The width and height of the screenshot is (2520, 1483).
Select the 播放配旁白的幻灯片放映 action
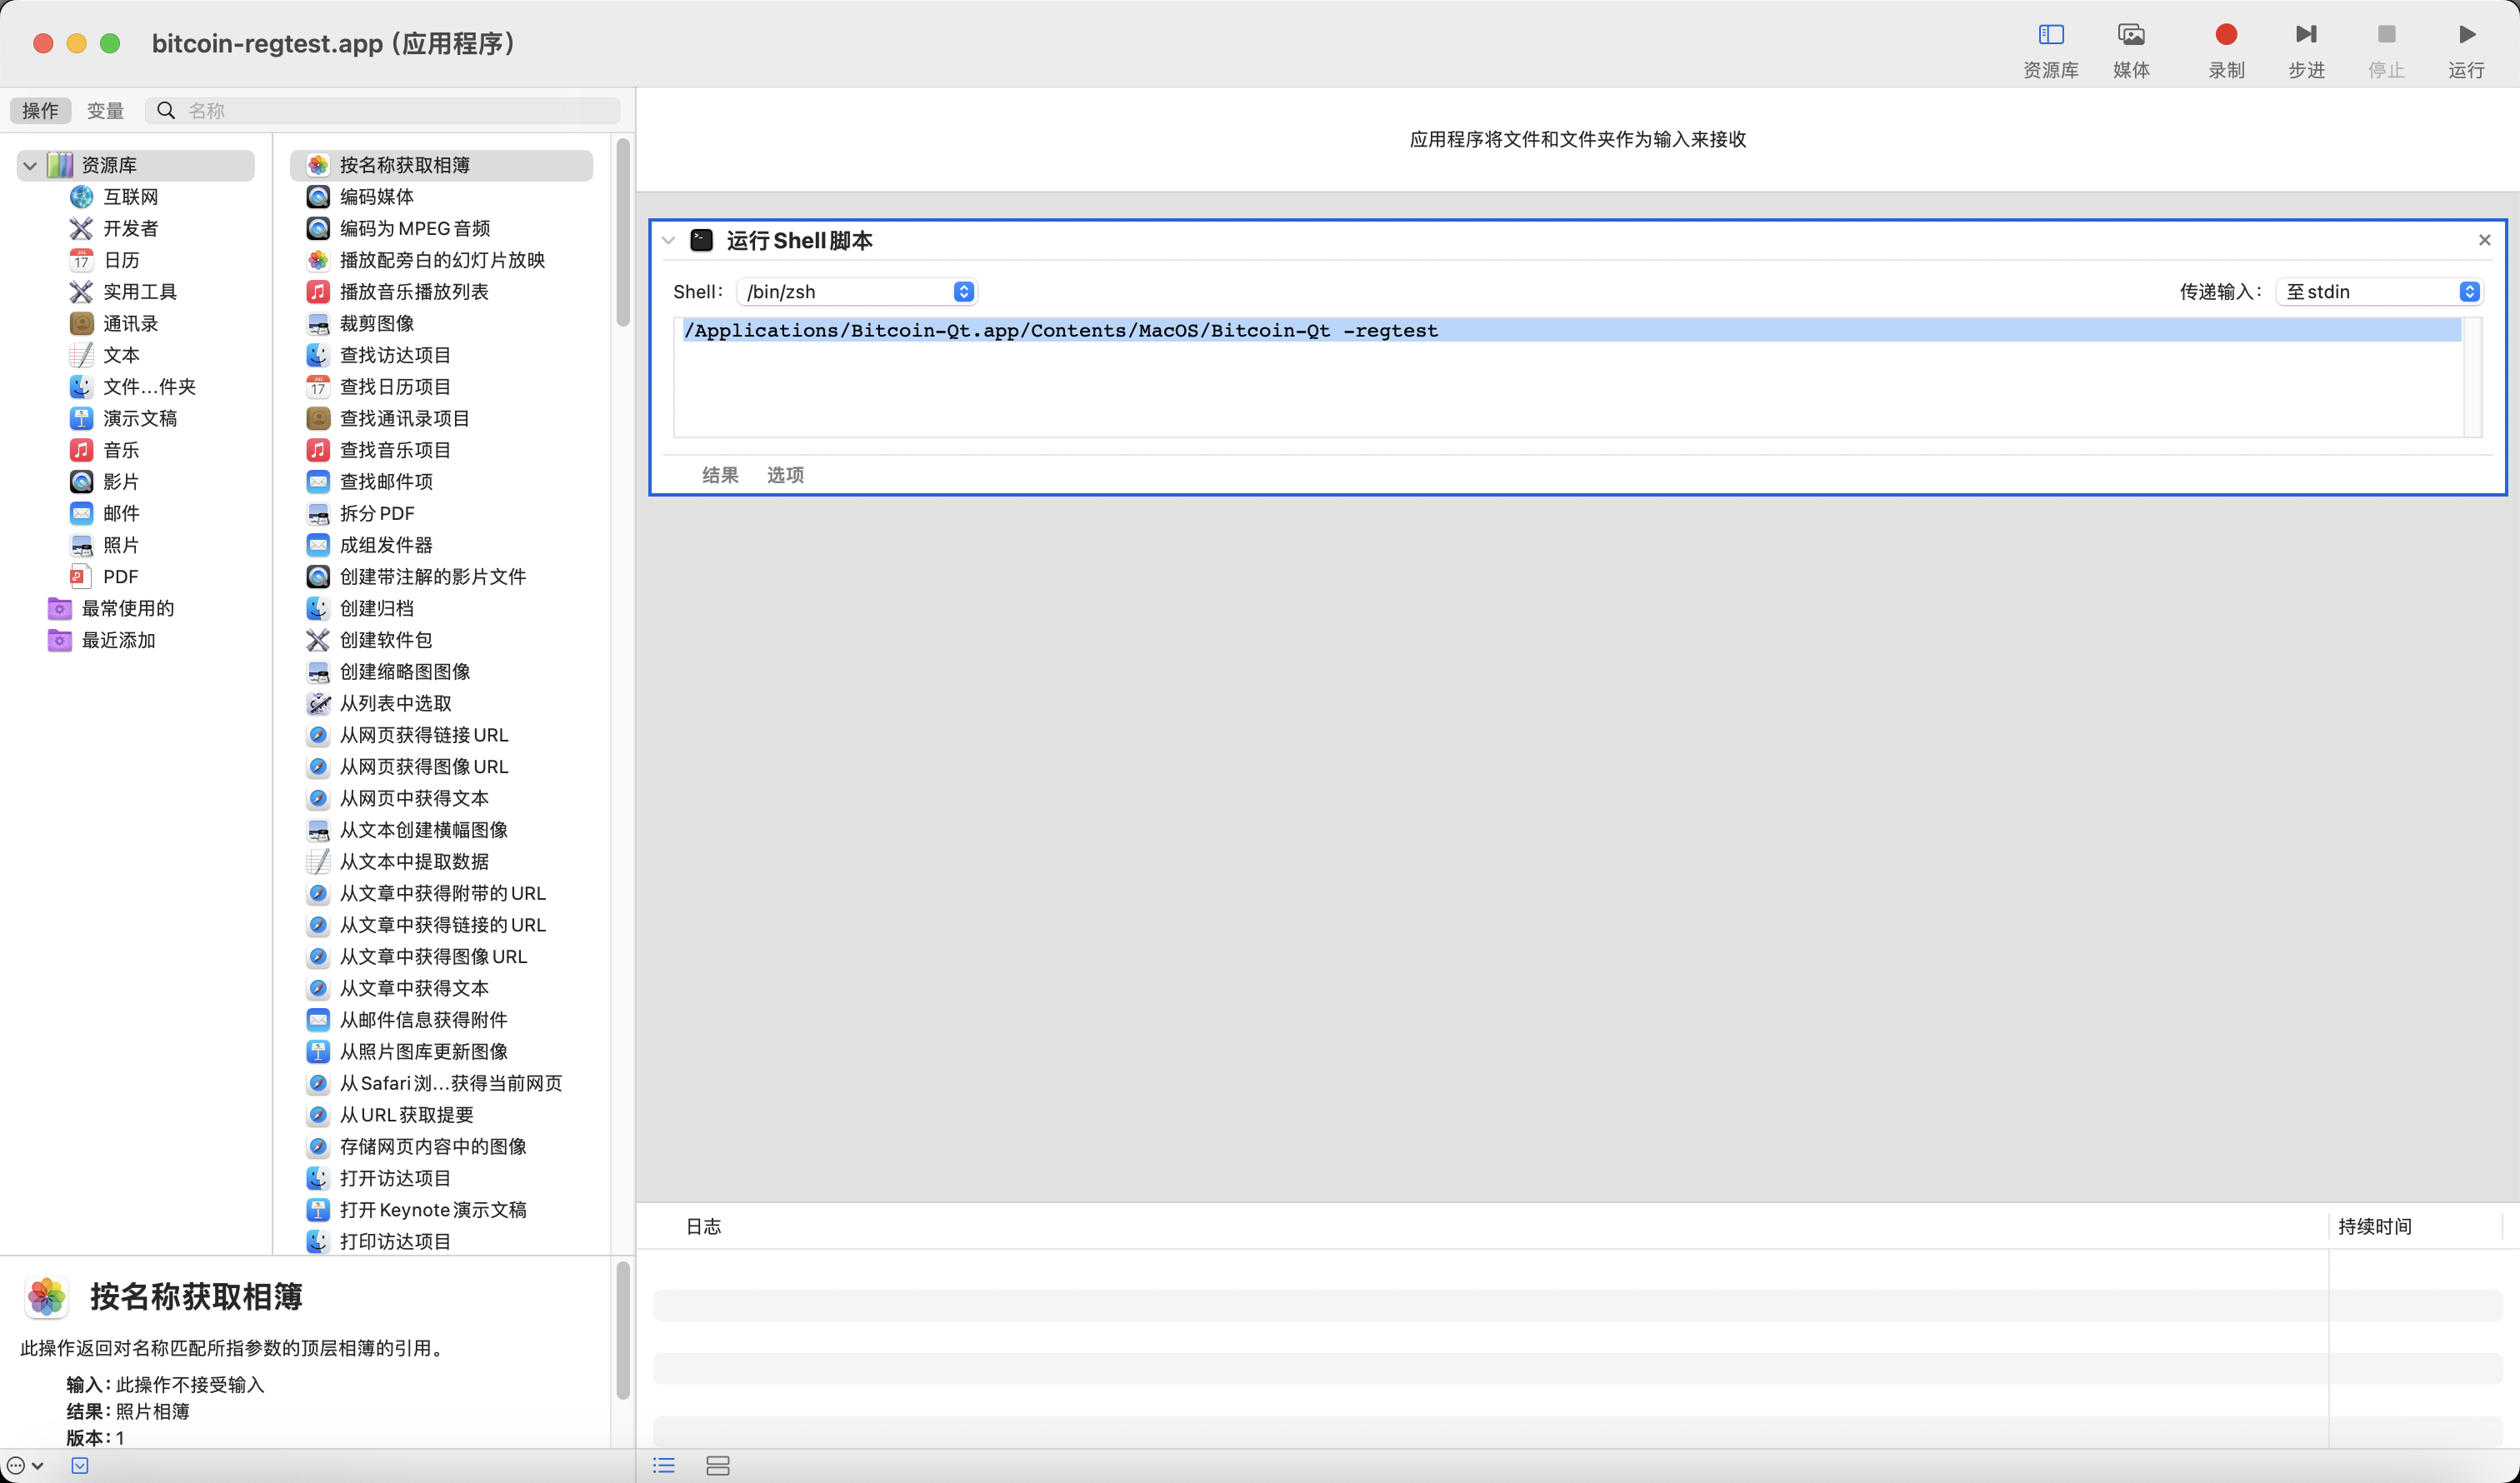point(442,260)
